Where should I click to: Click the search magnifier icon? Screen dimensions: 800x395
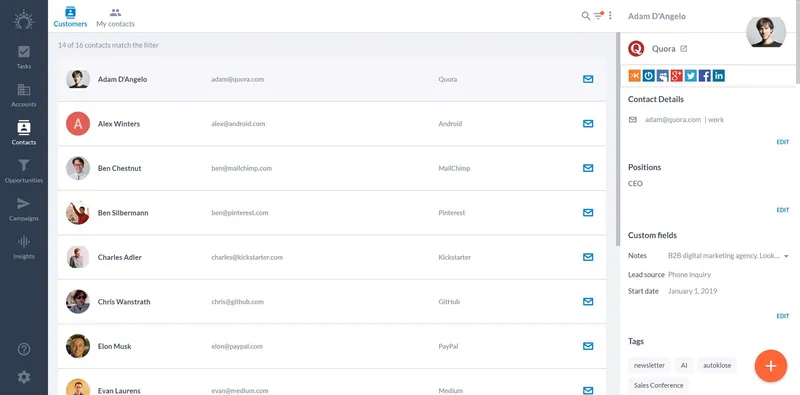click(586, 16)
